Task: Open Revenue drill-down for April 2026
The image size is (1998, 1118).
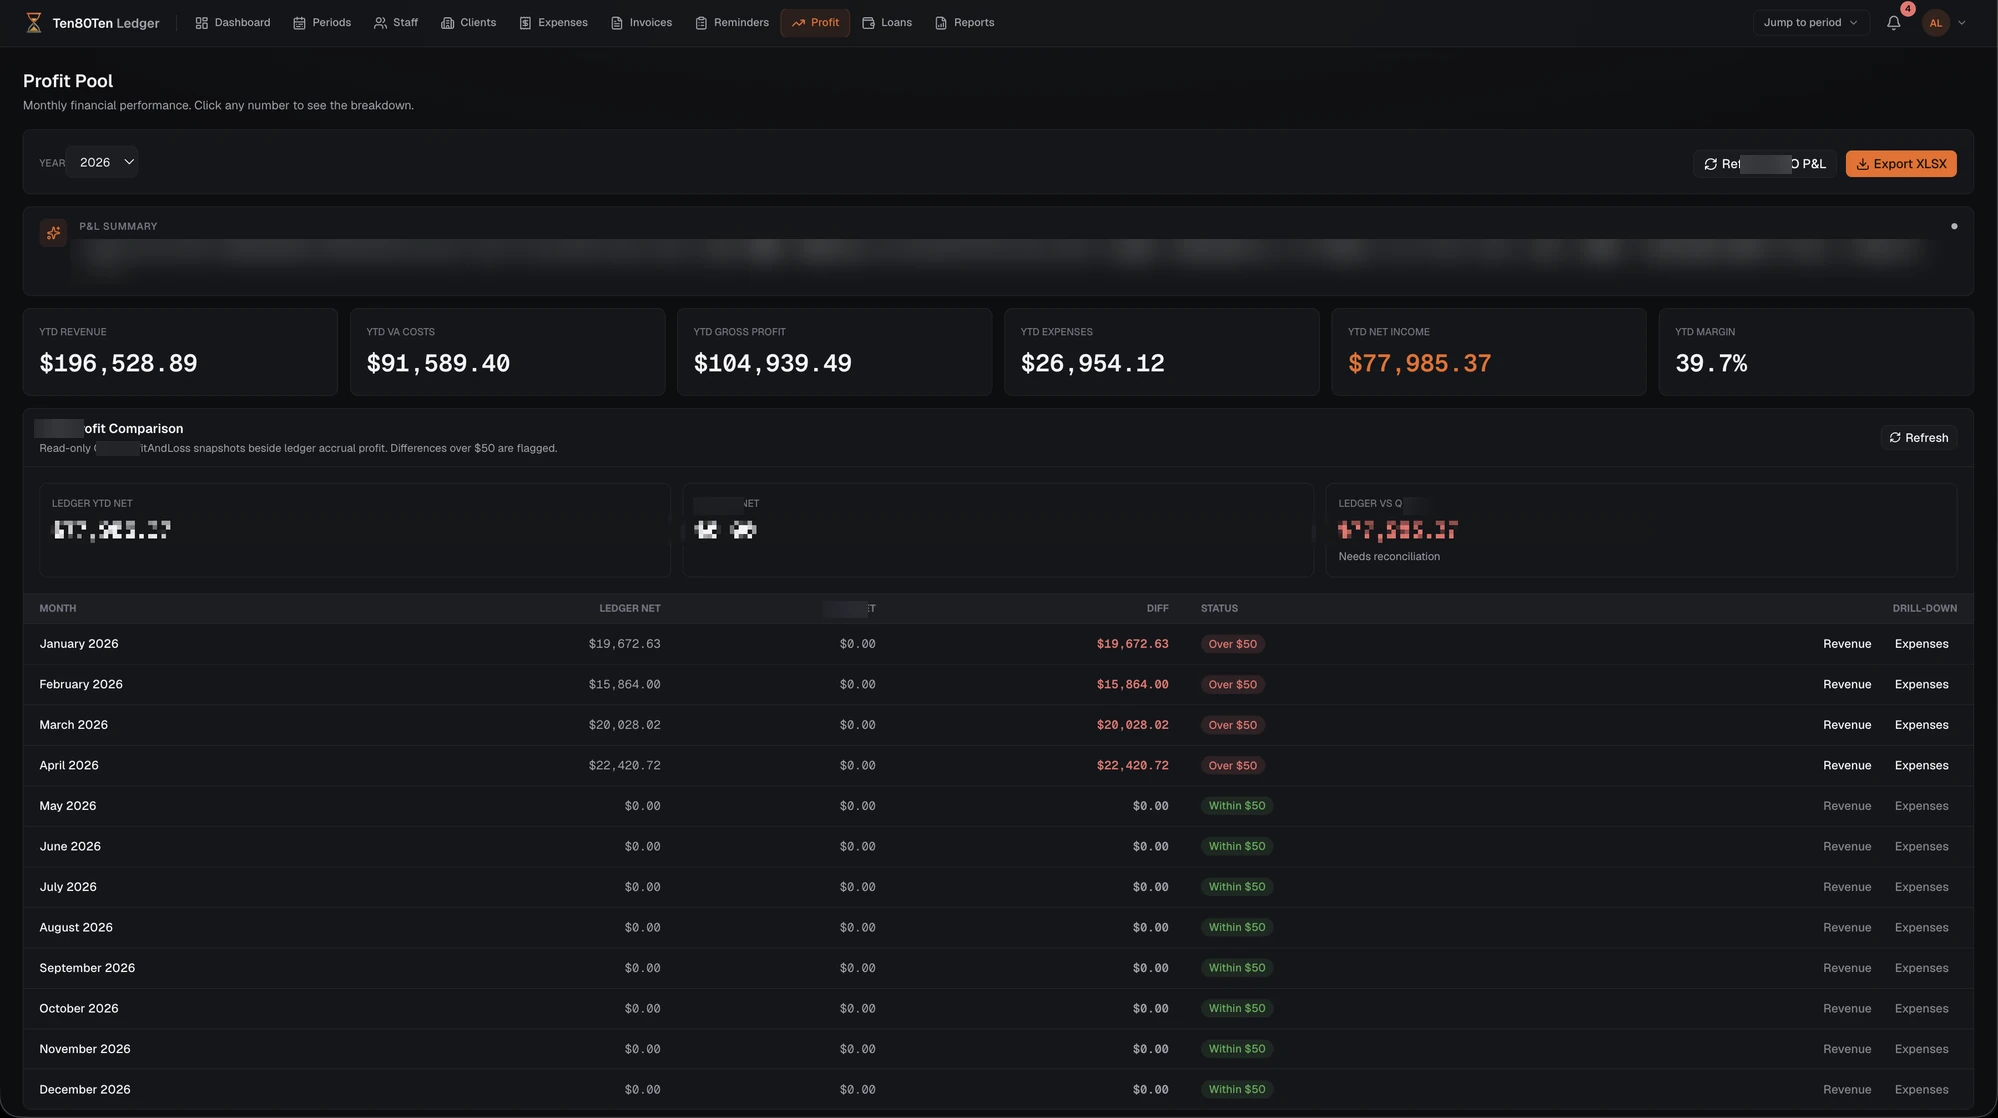Action: 1847,765
